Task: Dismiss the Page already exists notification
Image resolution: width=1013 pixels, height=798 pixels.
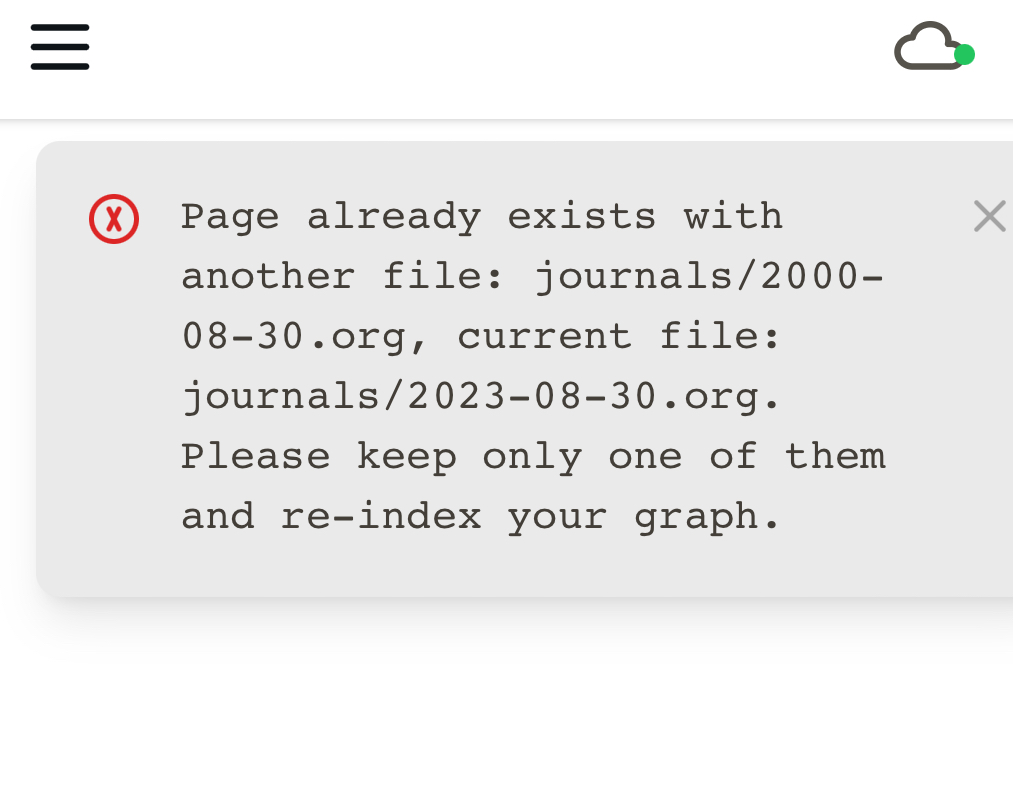Action: [989, 216]
